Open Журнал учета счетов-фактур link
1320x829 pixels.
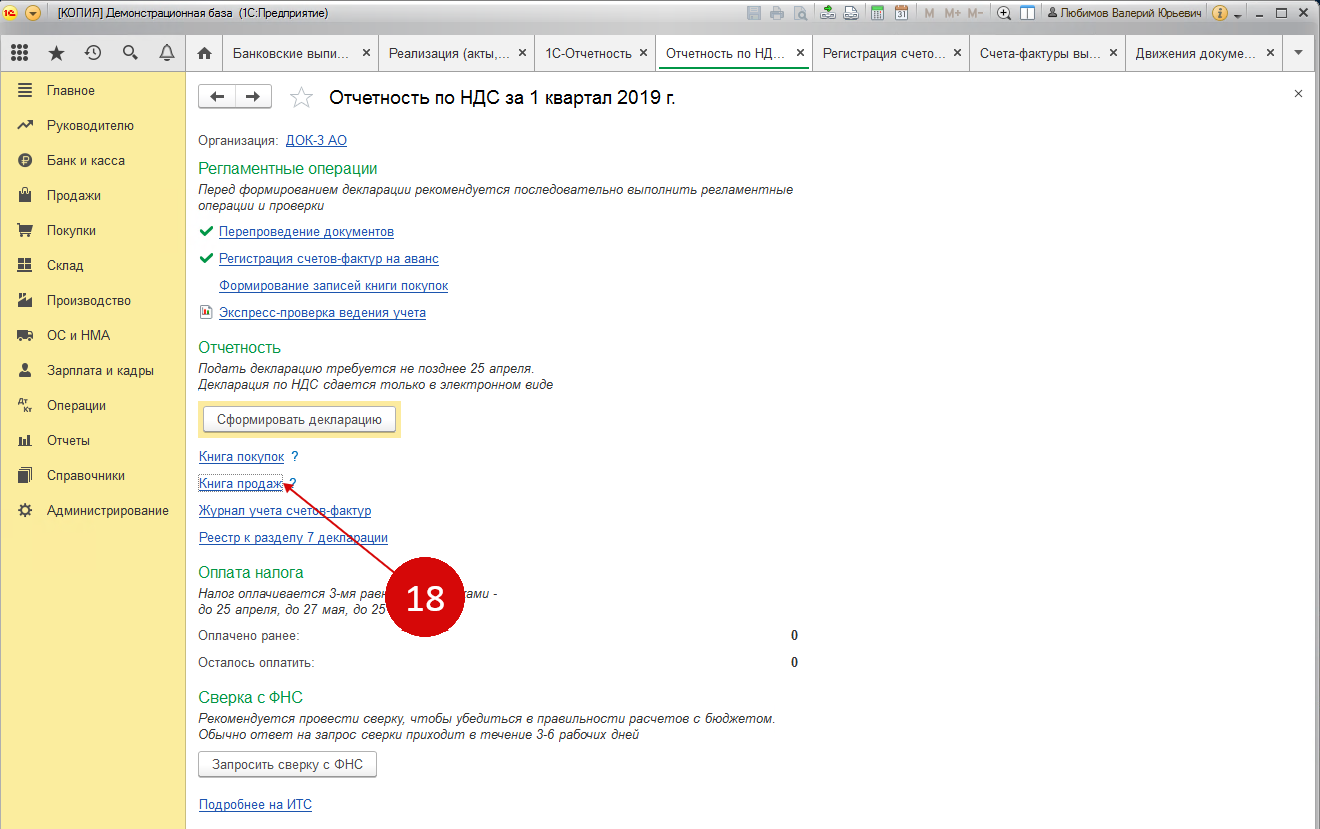pos(285,510)
